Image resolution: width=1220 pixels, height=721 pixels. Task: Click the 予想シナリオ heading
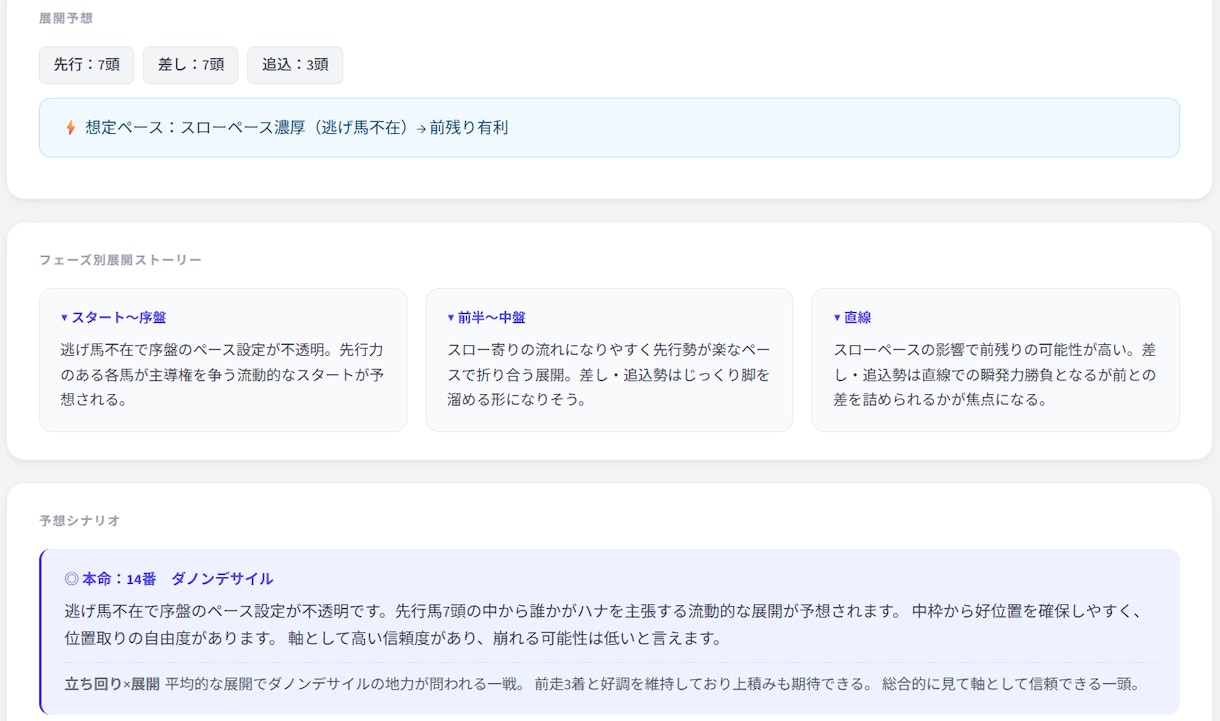click(x=80, y=521)
